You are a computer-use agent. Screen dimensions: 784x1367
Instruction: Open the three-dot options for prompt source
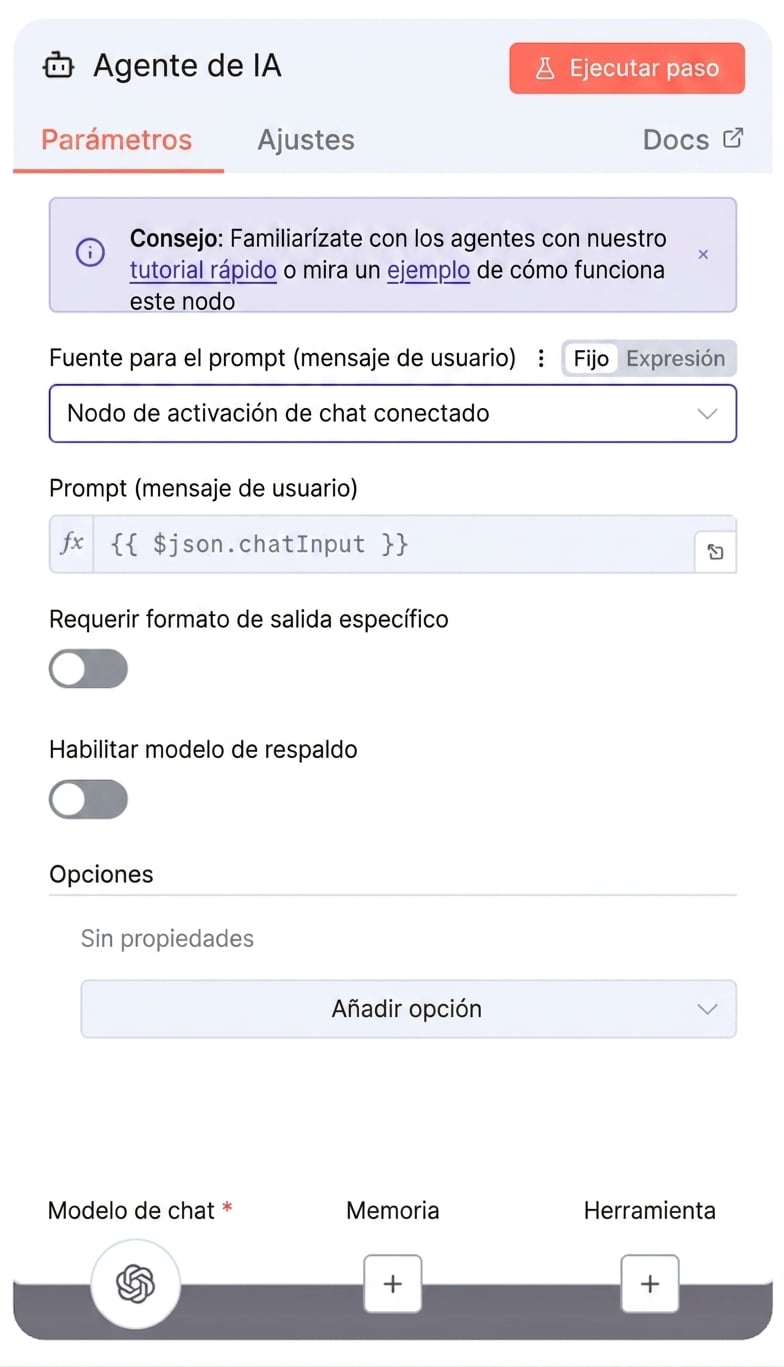(x=541, y=358)
